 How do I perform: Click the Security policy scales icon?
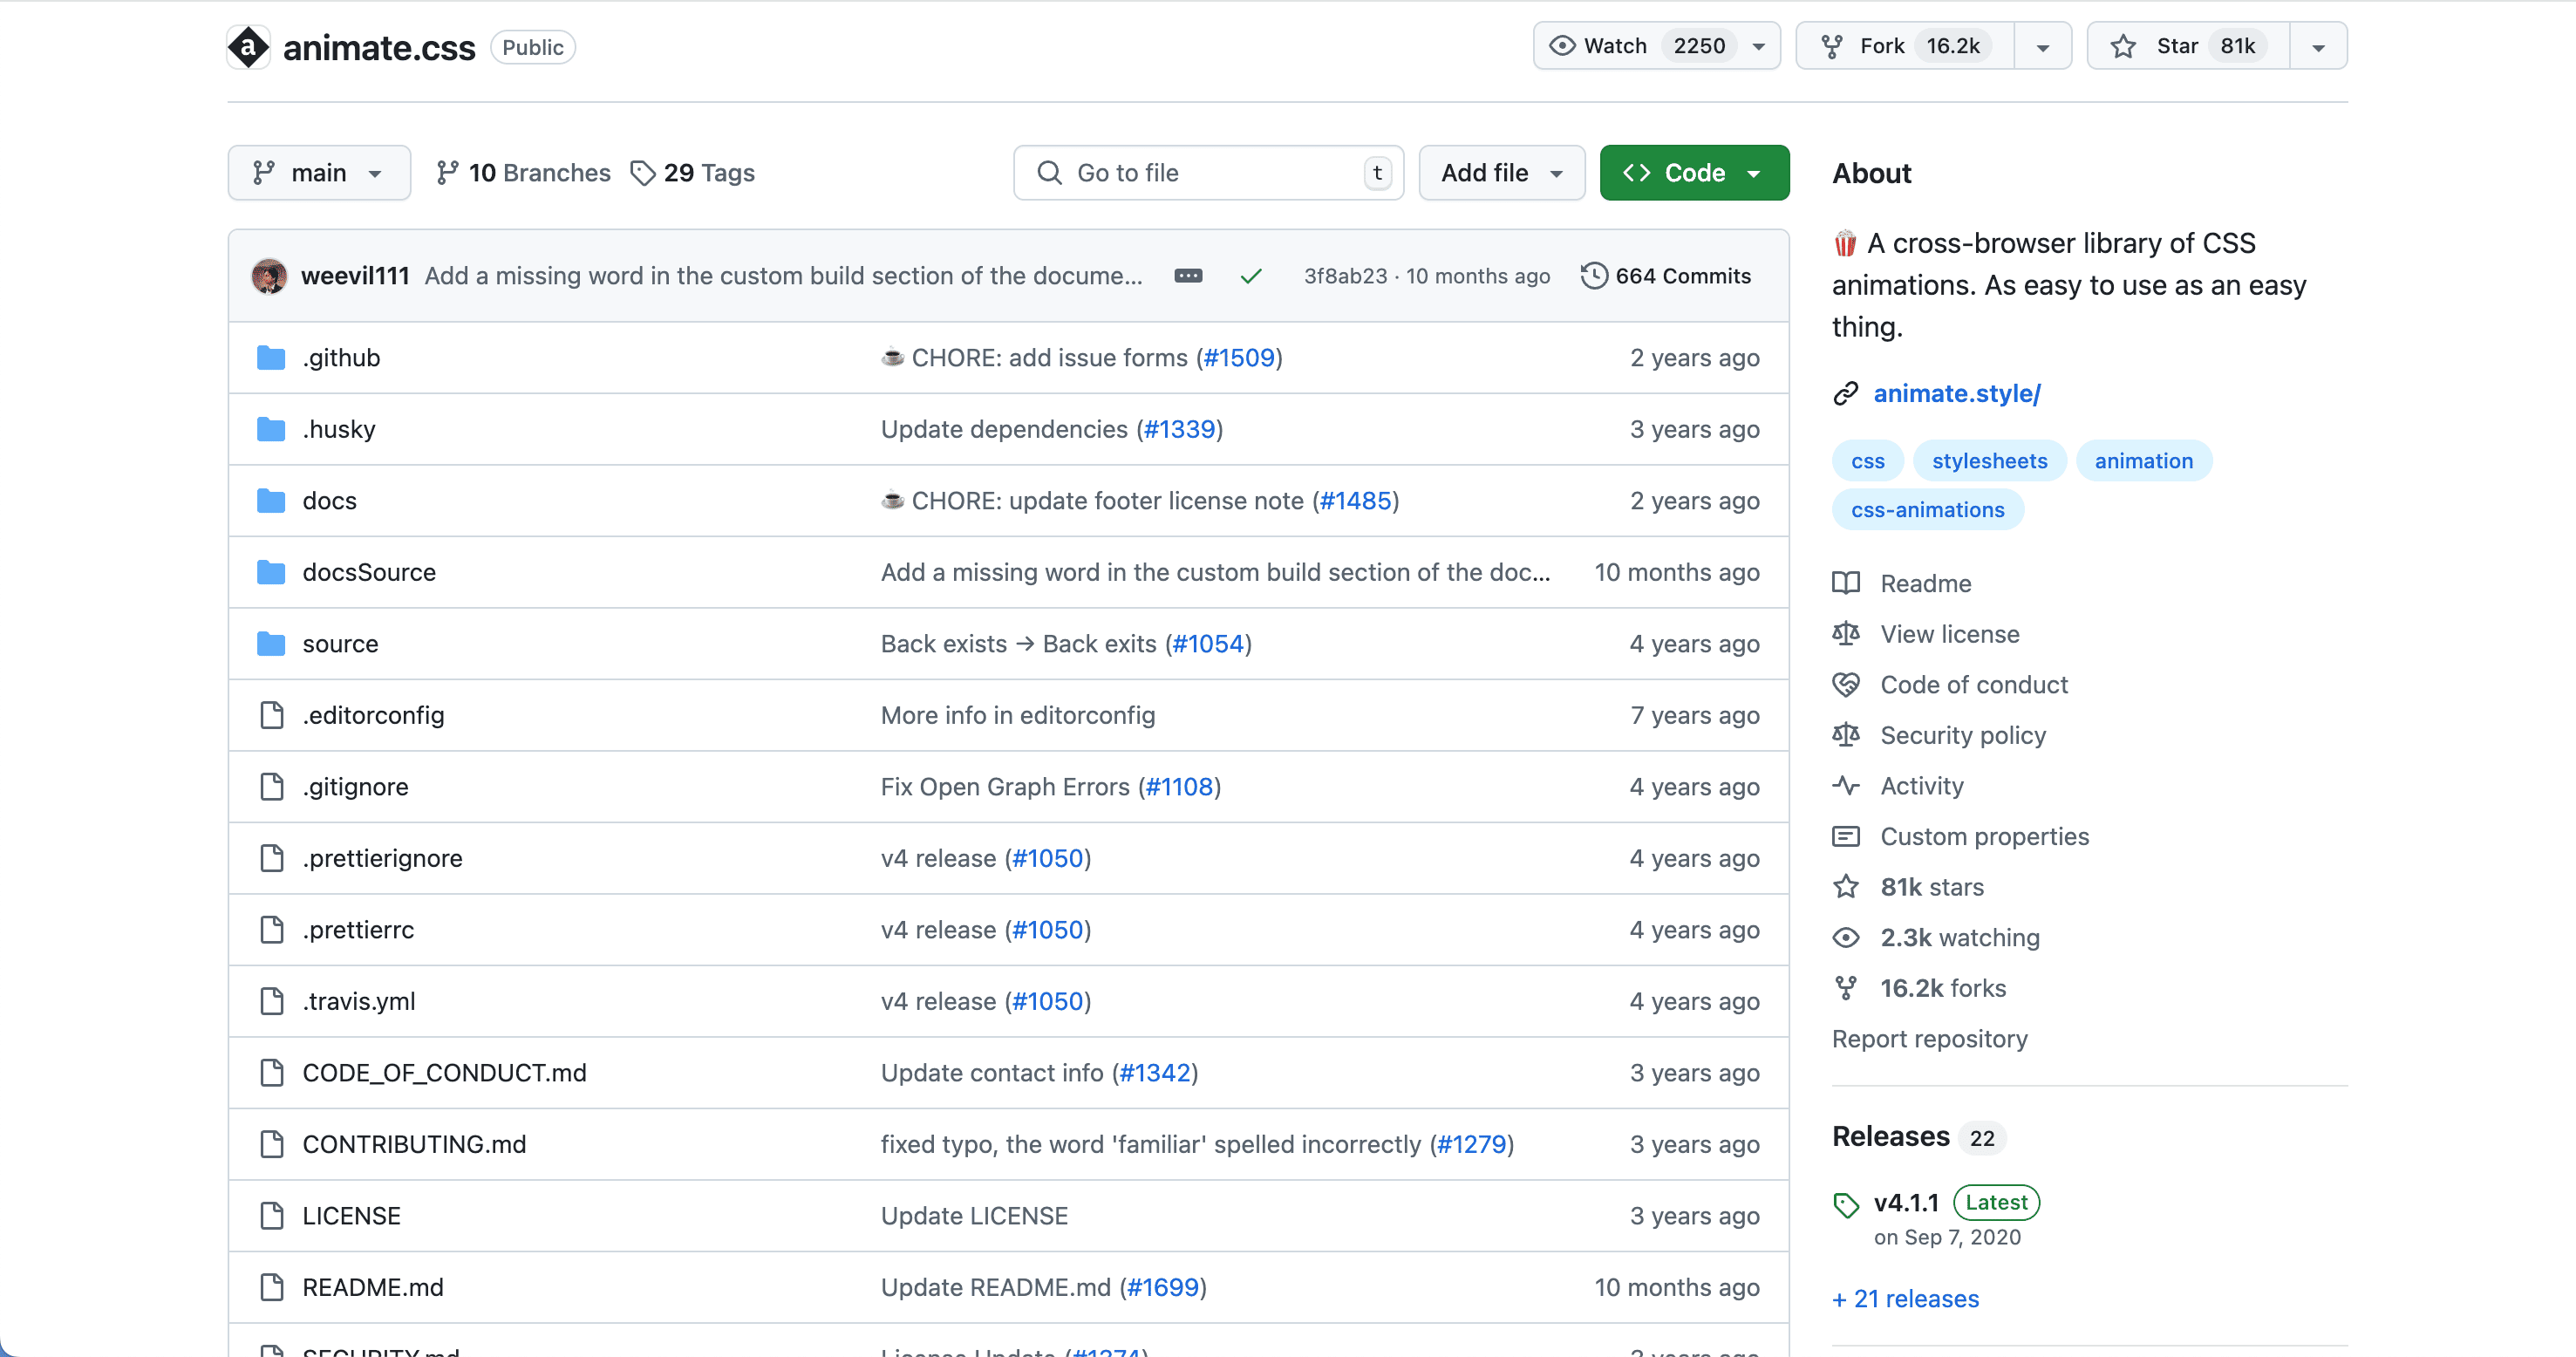click(x=1847, y=735)
